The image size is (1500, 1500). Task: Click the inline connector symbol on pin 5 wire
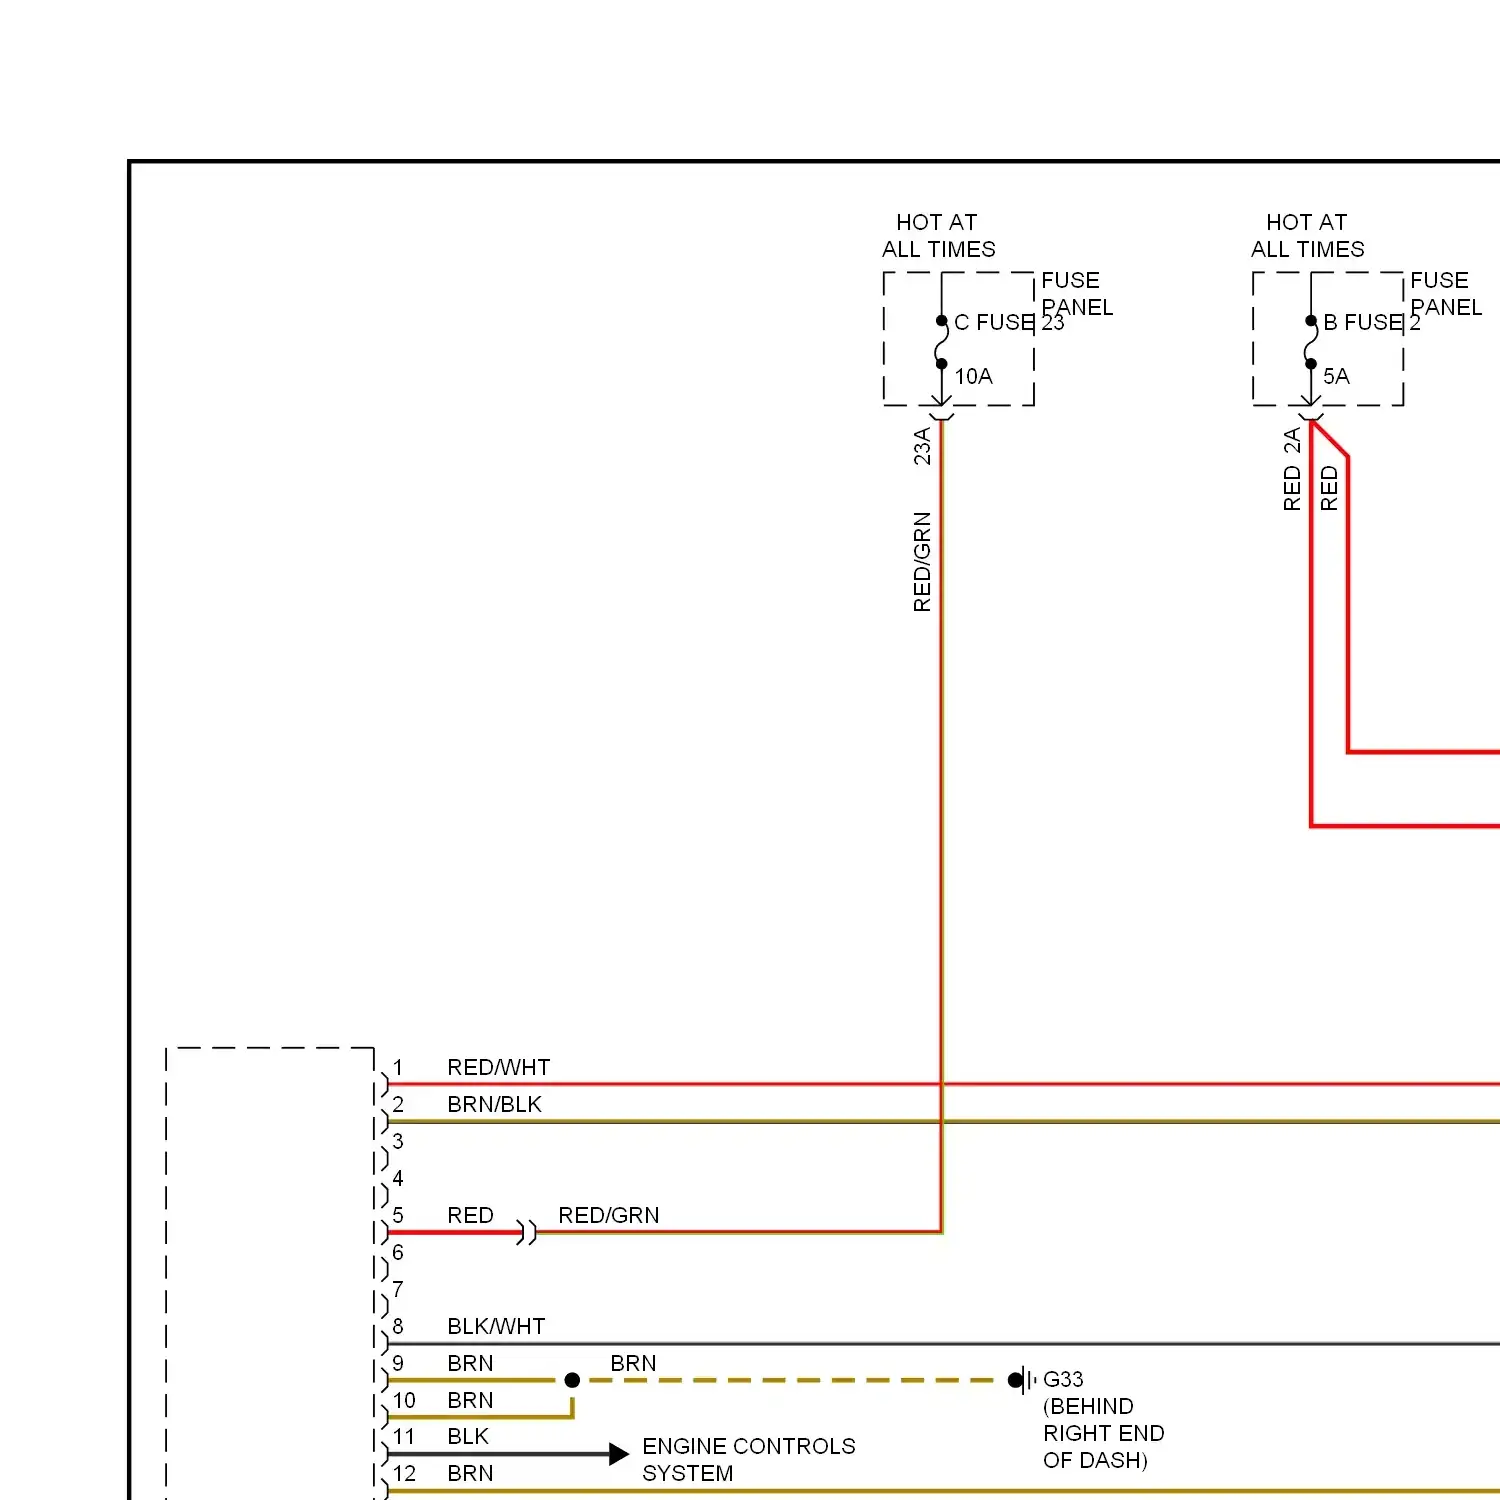[x=527, y=1232]
